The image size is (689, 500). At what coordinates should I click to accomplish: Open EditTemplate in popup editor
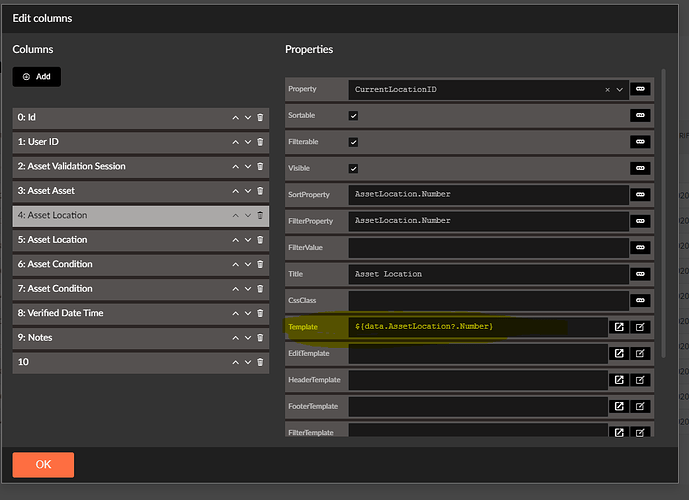tap(619, 353)
